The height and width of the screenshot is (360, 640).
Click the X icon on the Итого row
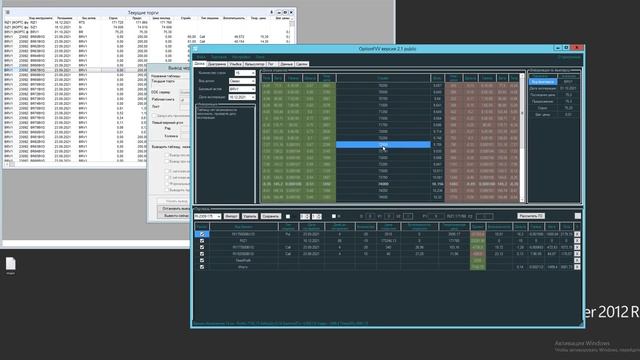point(577,267)
